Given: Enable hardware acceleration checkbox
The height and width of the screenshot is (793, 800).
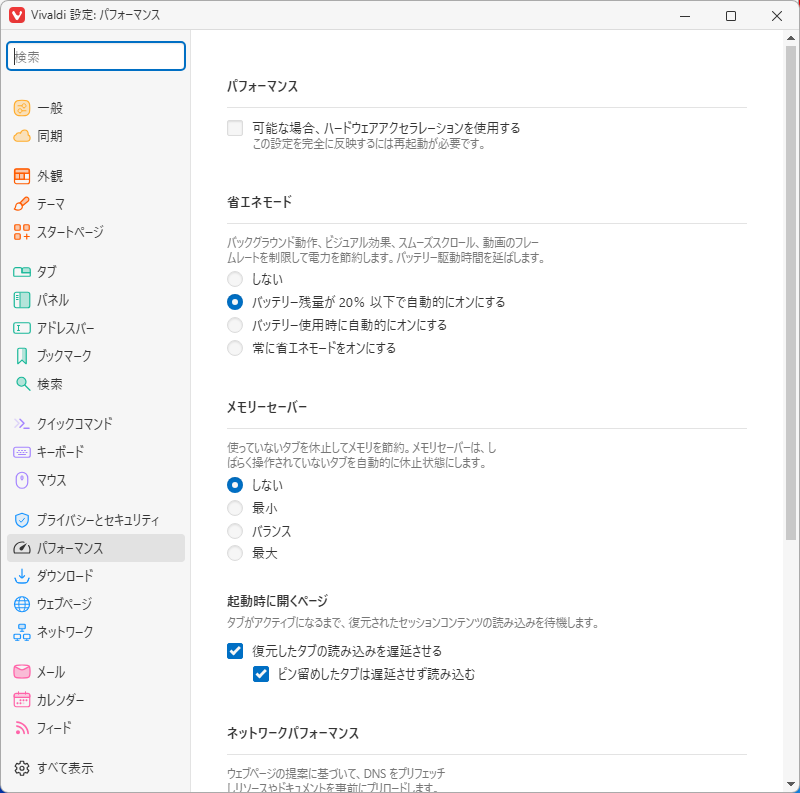Looking at the screenshot, I should pyautogui.click(x=235, y=128).
